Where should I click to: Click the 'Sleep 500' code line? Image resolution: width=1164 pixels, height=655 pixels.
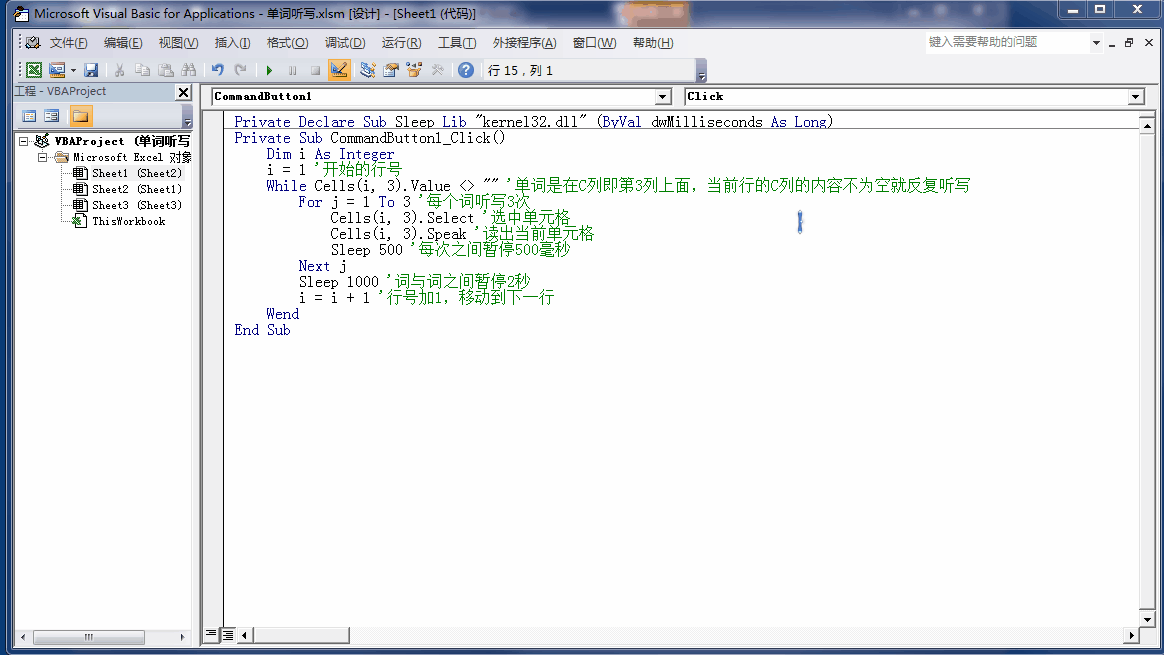[450, 250]
